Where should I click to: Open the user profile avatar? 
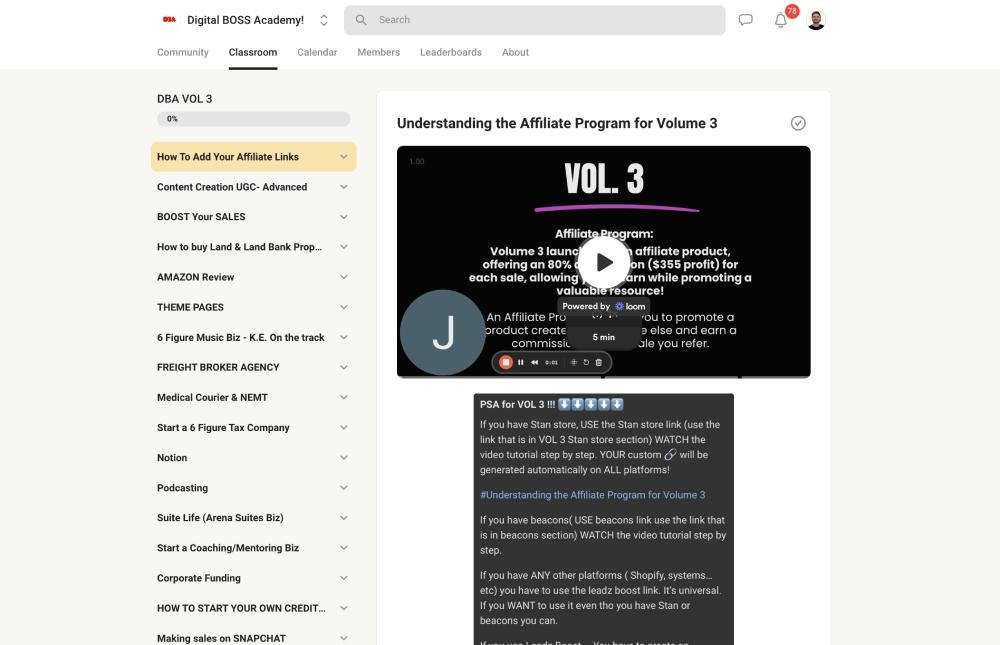[816, 20]
